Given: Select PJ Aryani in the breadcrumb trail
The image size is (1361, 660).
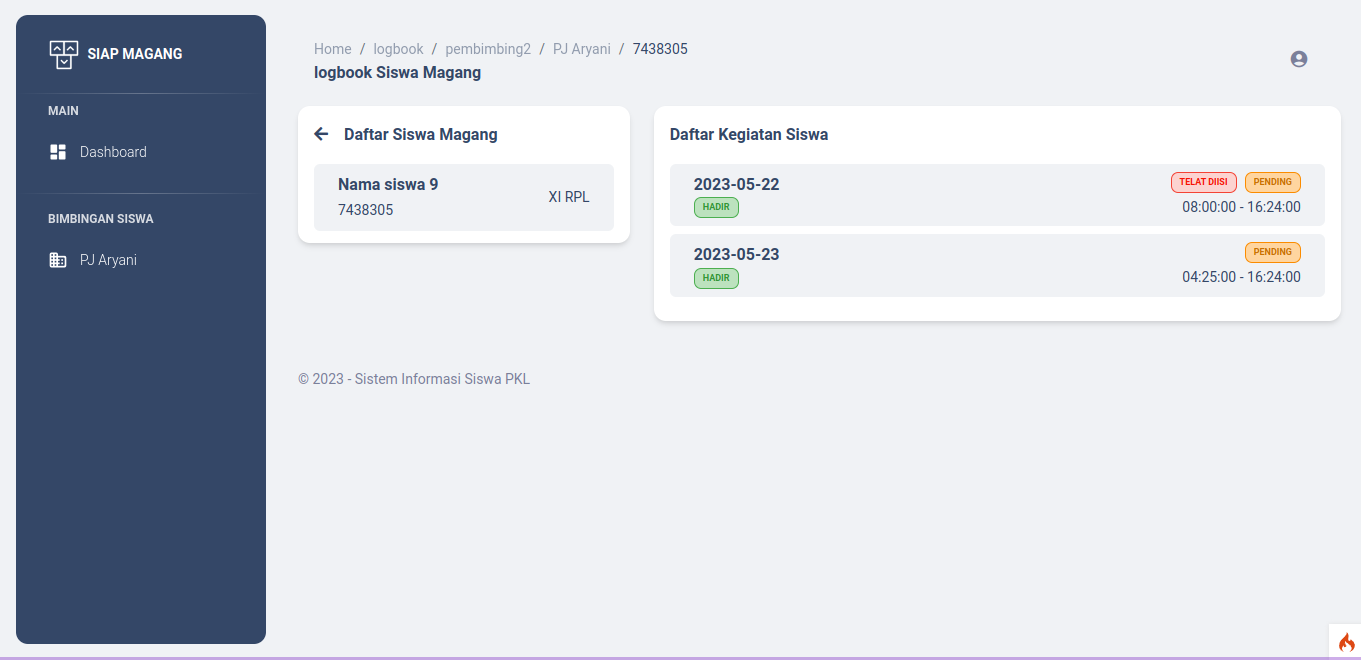Looking at the screenshot, I should pyautogui.click(x=581, y=49).
